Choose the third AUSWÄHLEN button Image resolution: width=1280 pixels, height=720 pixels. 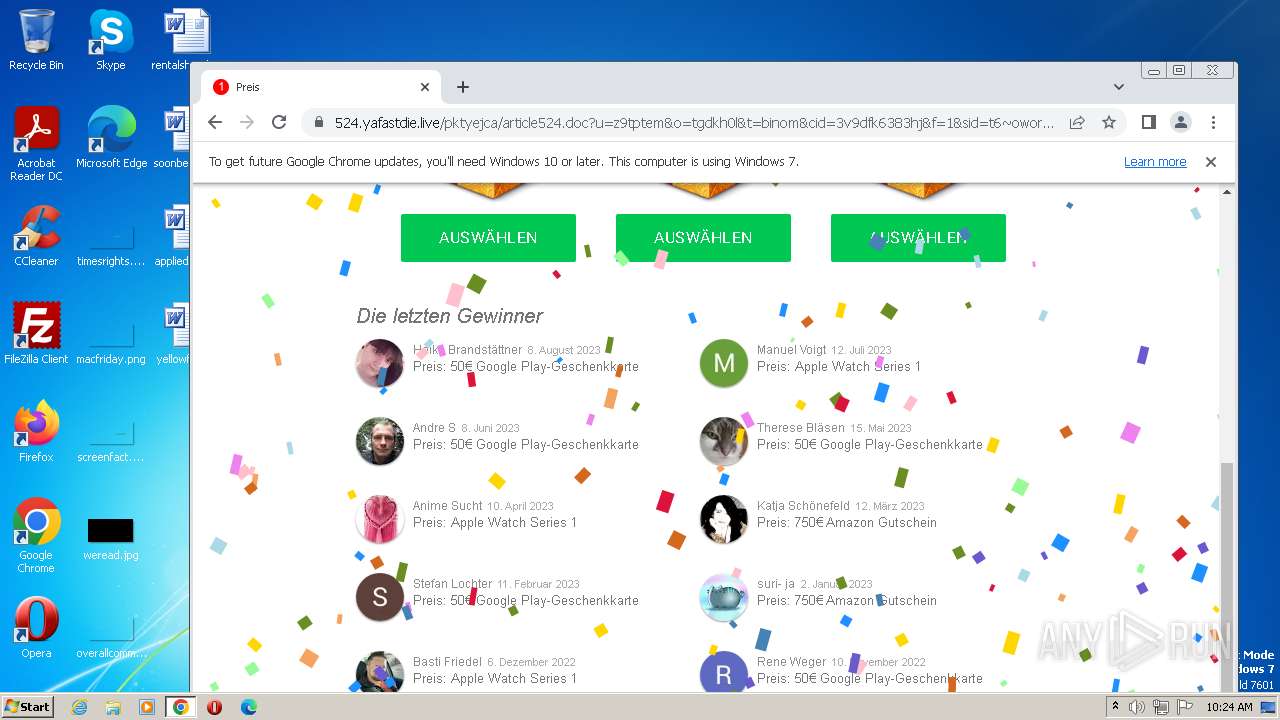pyautogui.click(x=918, y=238)
